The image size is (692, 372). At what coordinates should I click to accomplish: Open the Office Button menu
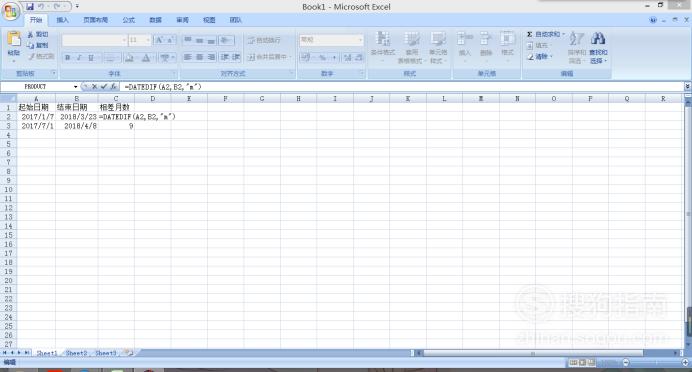pos(11,11)
